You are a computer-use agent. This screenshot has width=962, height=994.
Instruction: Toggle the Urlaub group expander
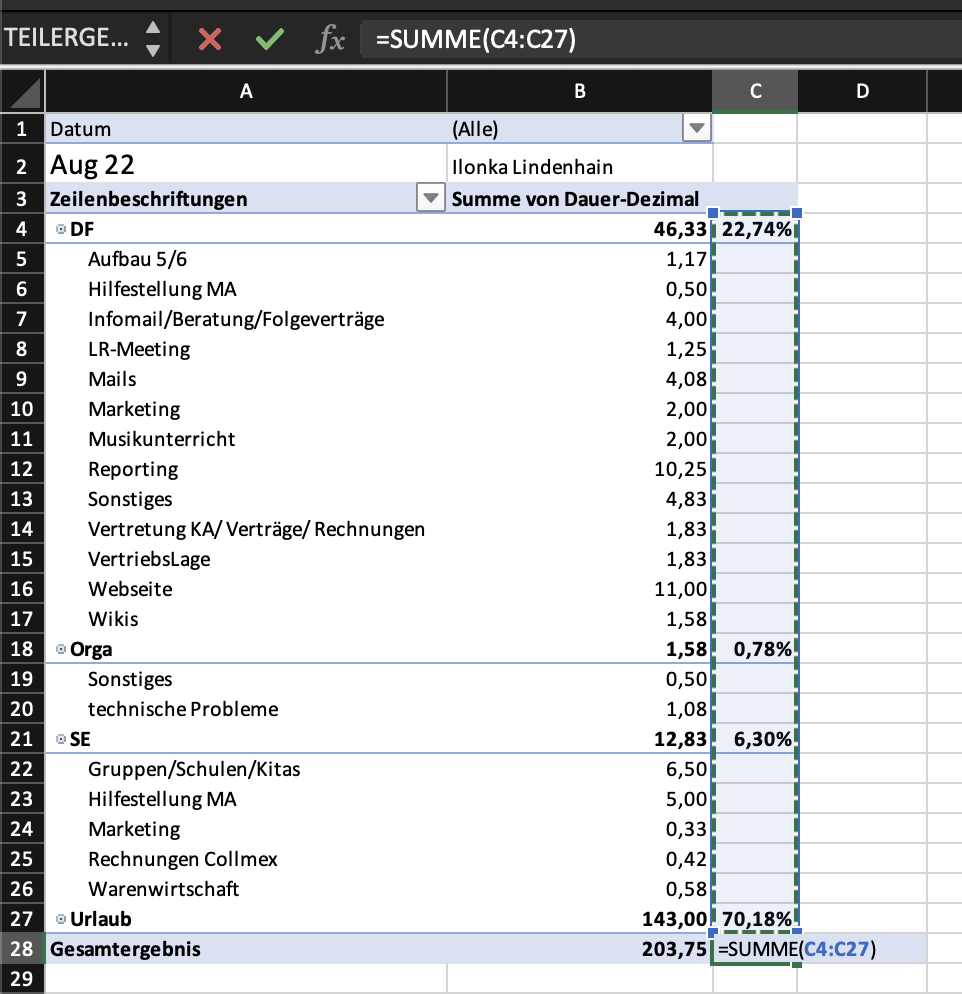pyautogui.click(x=61, y=919)
